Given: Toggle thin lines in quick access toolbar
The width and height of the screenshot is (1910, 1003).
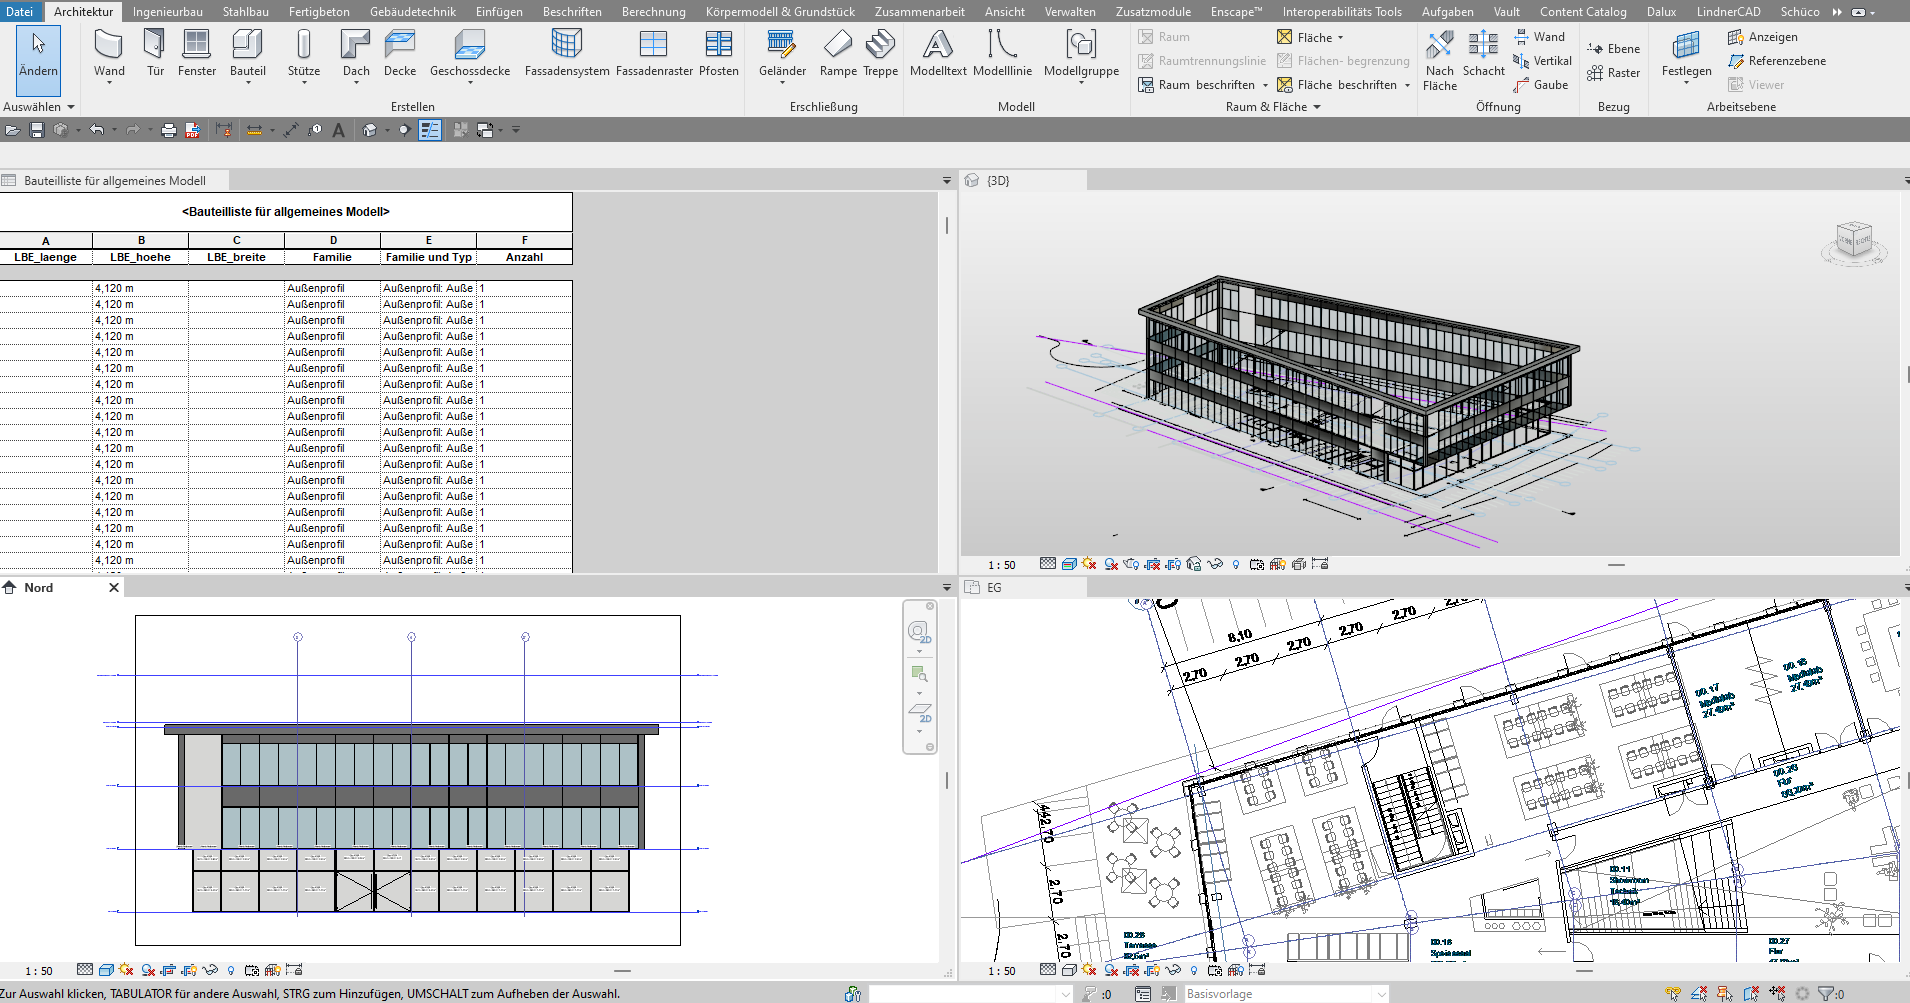Looking at the screenshot, I should pos(430,130).
